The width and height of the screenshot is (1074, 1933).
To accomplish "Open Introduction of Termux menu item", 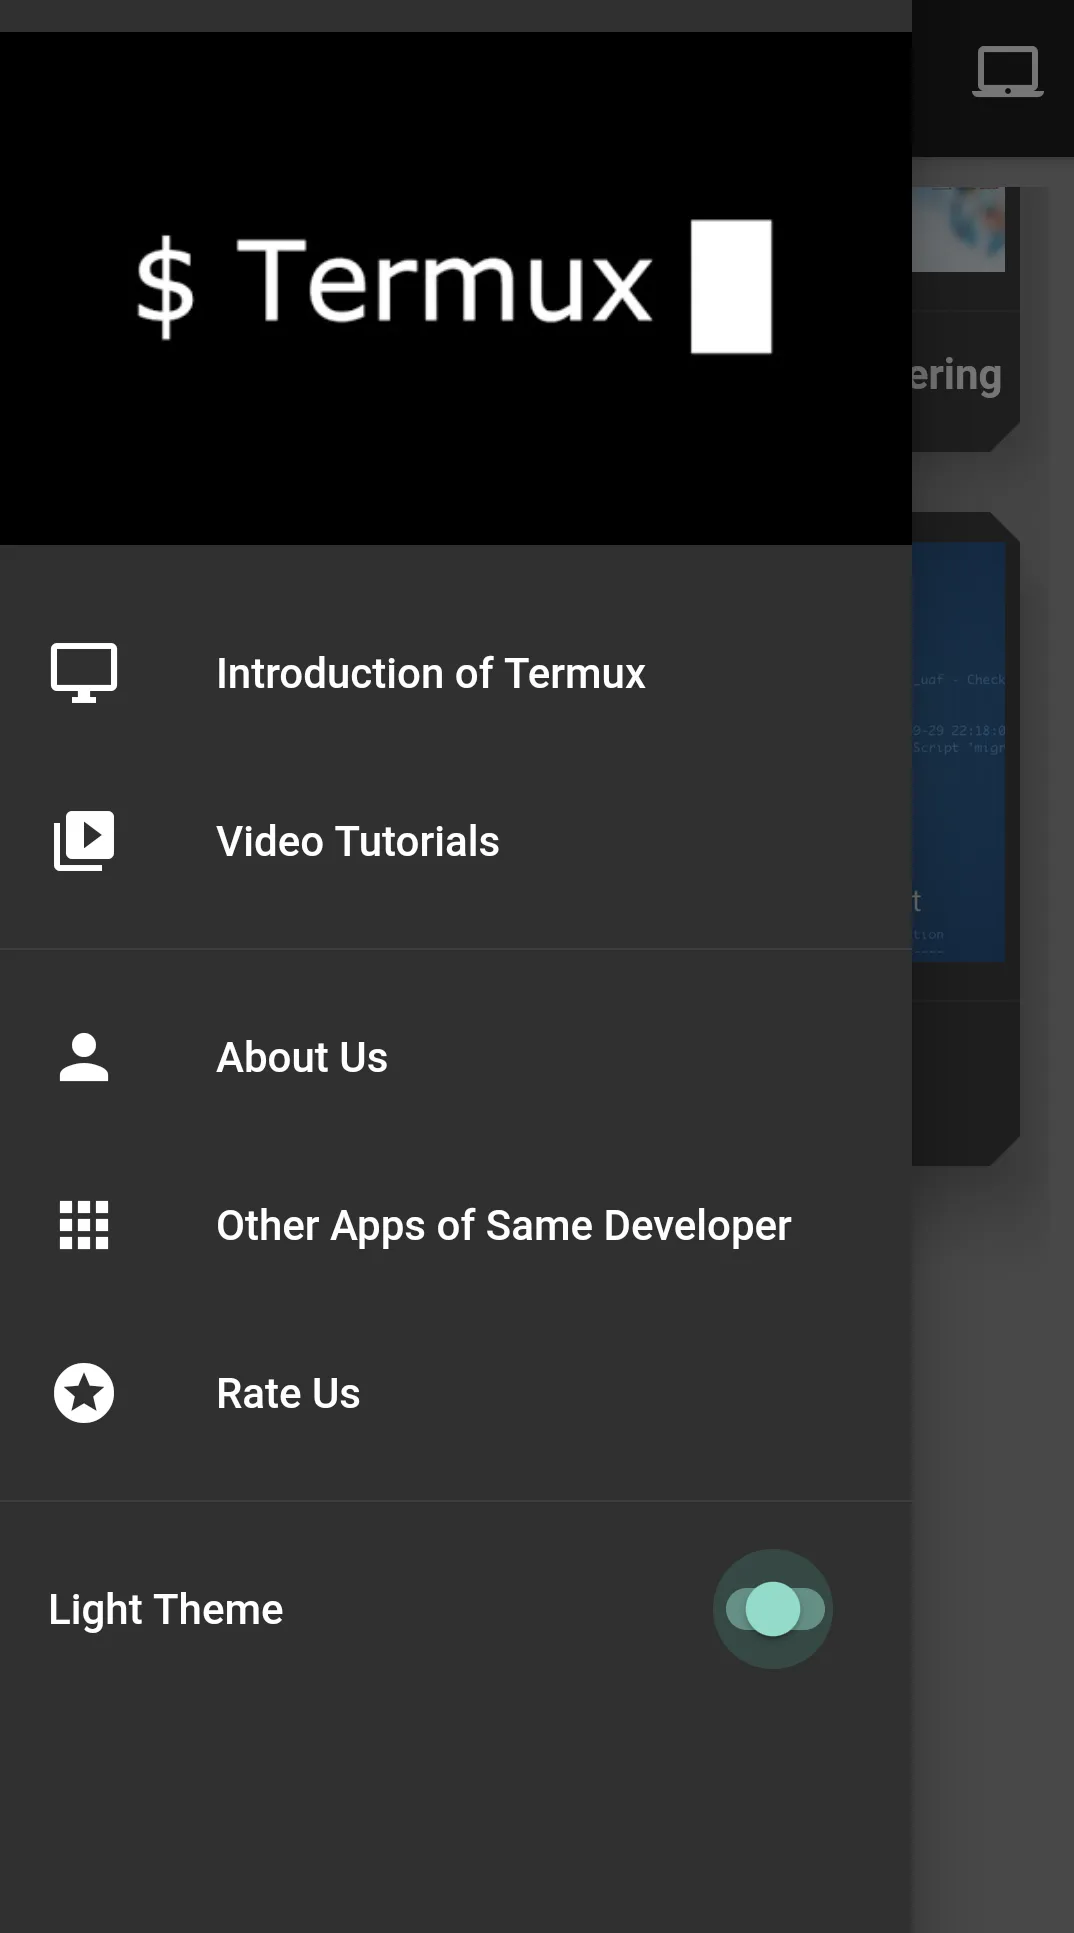I will 456,673.
